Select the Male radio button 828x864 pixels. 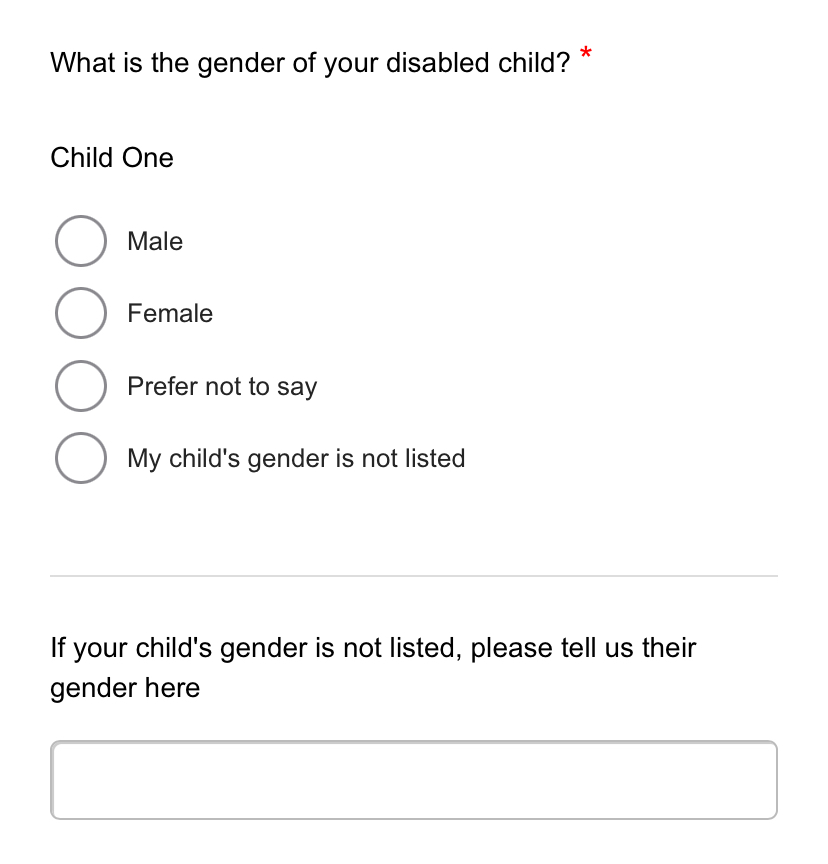click(x=81, y=241)
